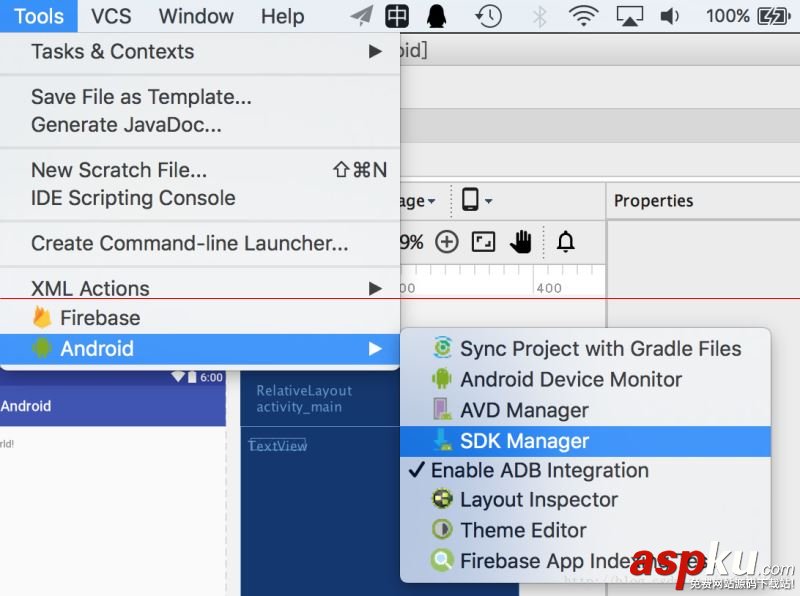Uncheck Enable ADB Integration
800x596 pixels.
[530, 470]
